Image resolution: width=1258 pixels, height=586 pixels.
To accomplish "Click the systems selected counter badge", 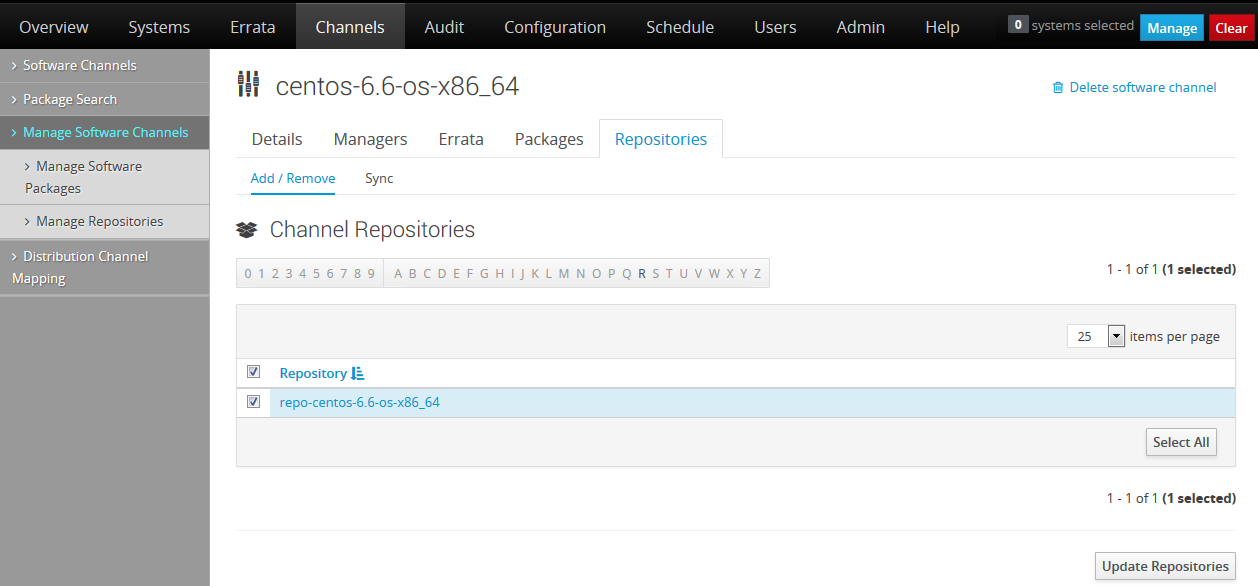I will (x=1018, y=25).
